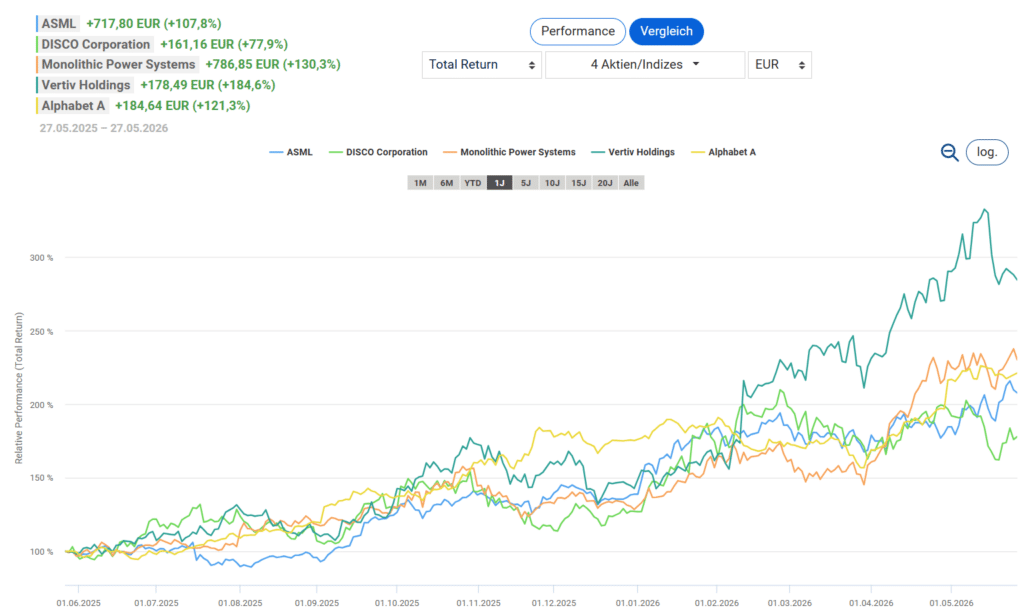Select the YTD time range
1024x612 pixels.
coord(473,183)
